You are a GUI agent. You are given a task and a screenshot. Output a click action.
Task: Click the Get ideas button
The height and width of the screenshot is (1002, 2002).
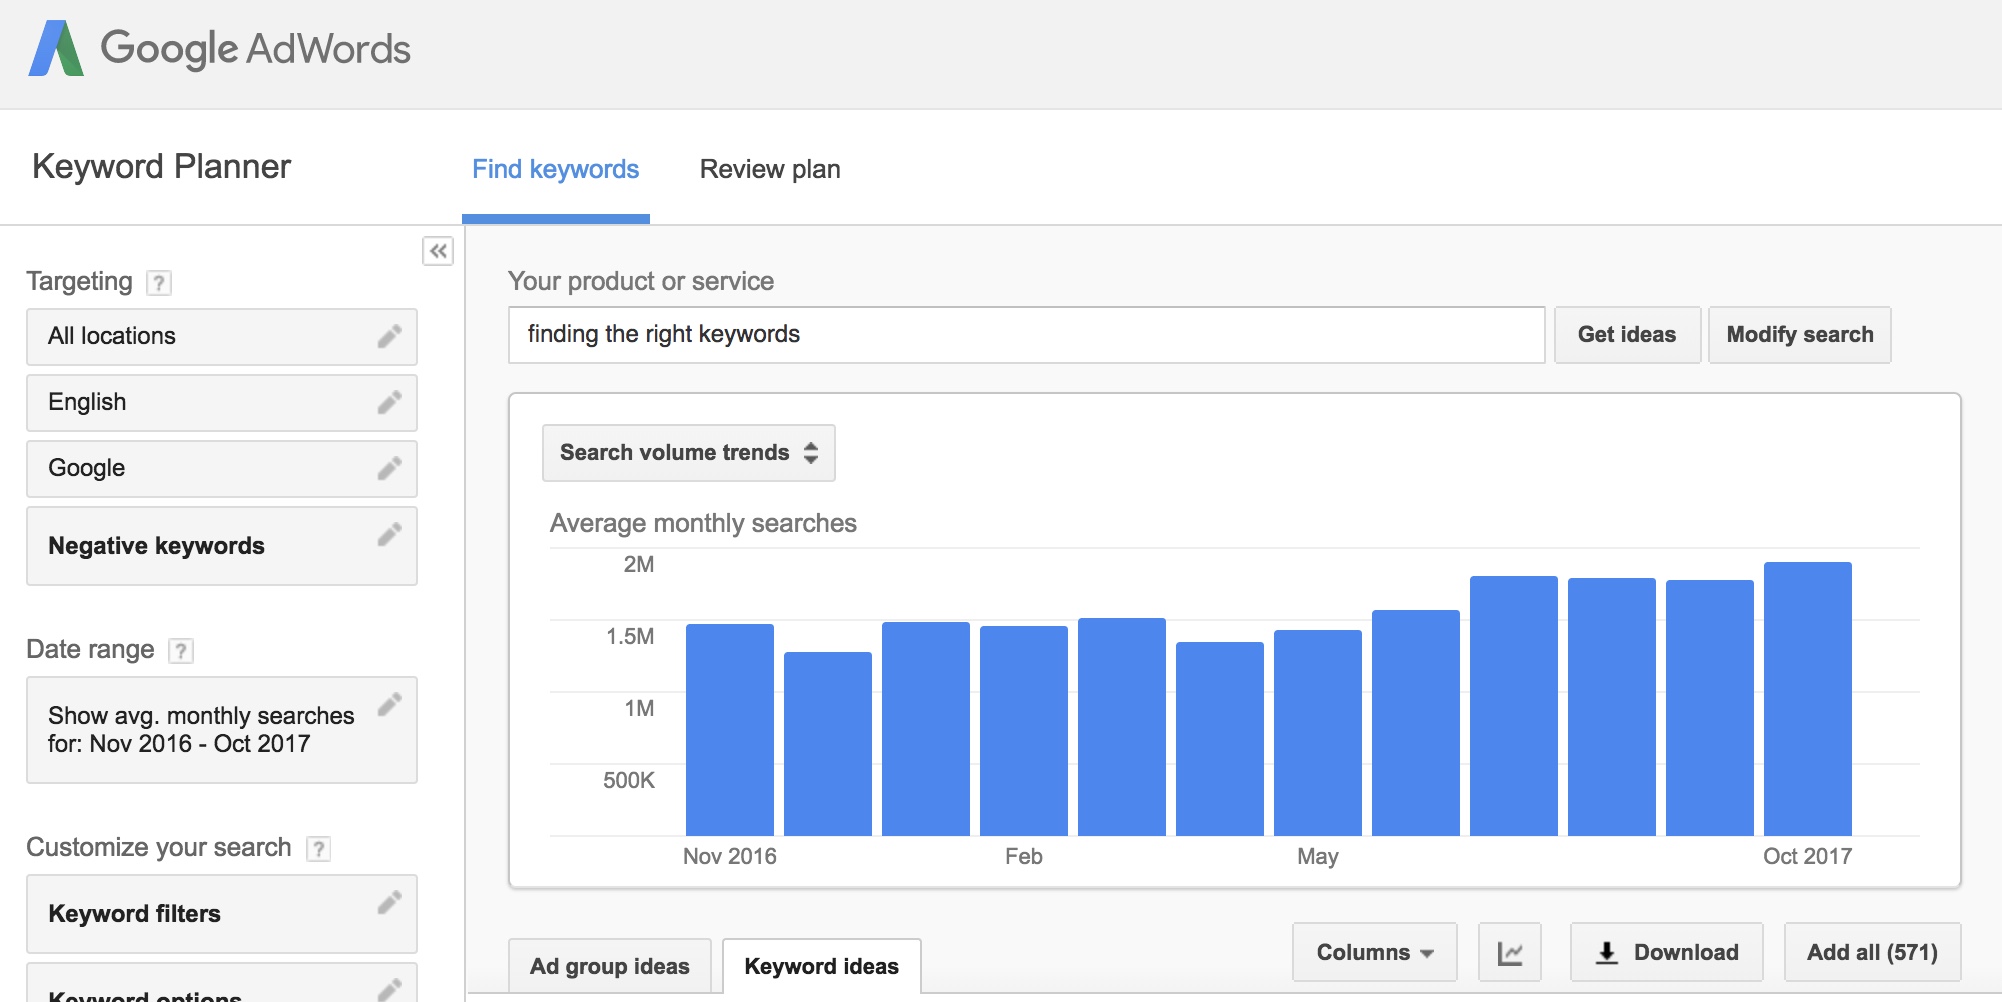(x=1627, y=335)
